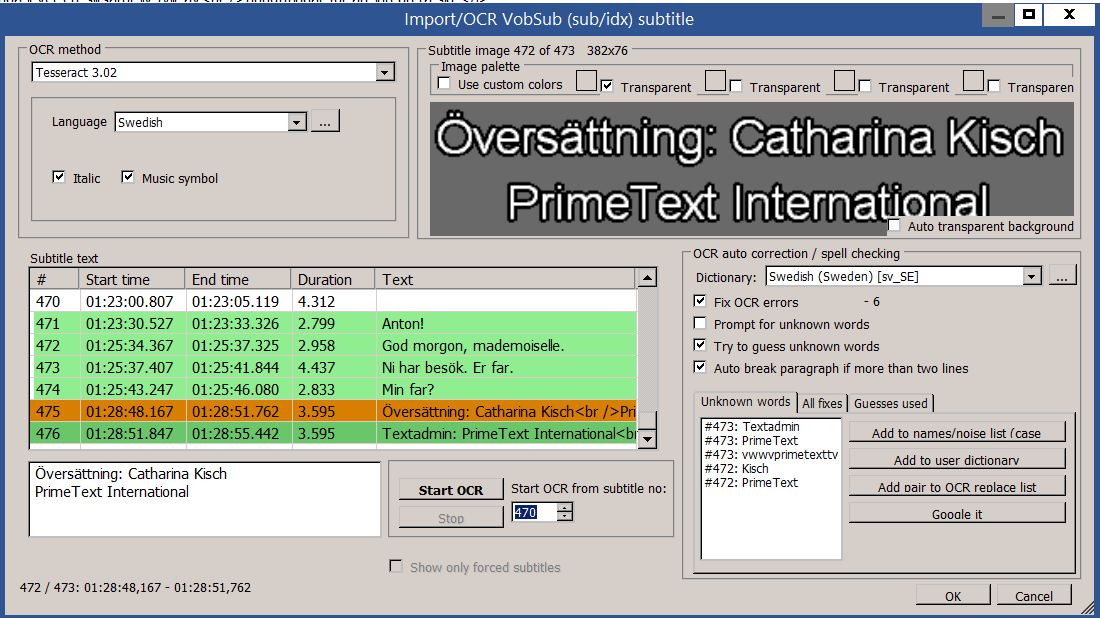
Task: Select row 475 Översättning: Catharina Kisch
Action: (x=333, y=412)
